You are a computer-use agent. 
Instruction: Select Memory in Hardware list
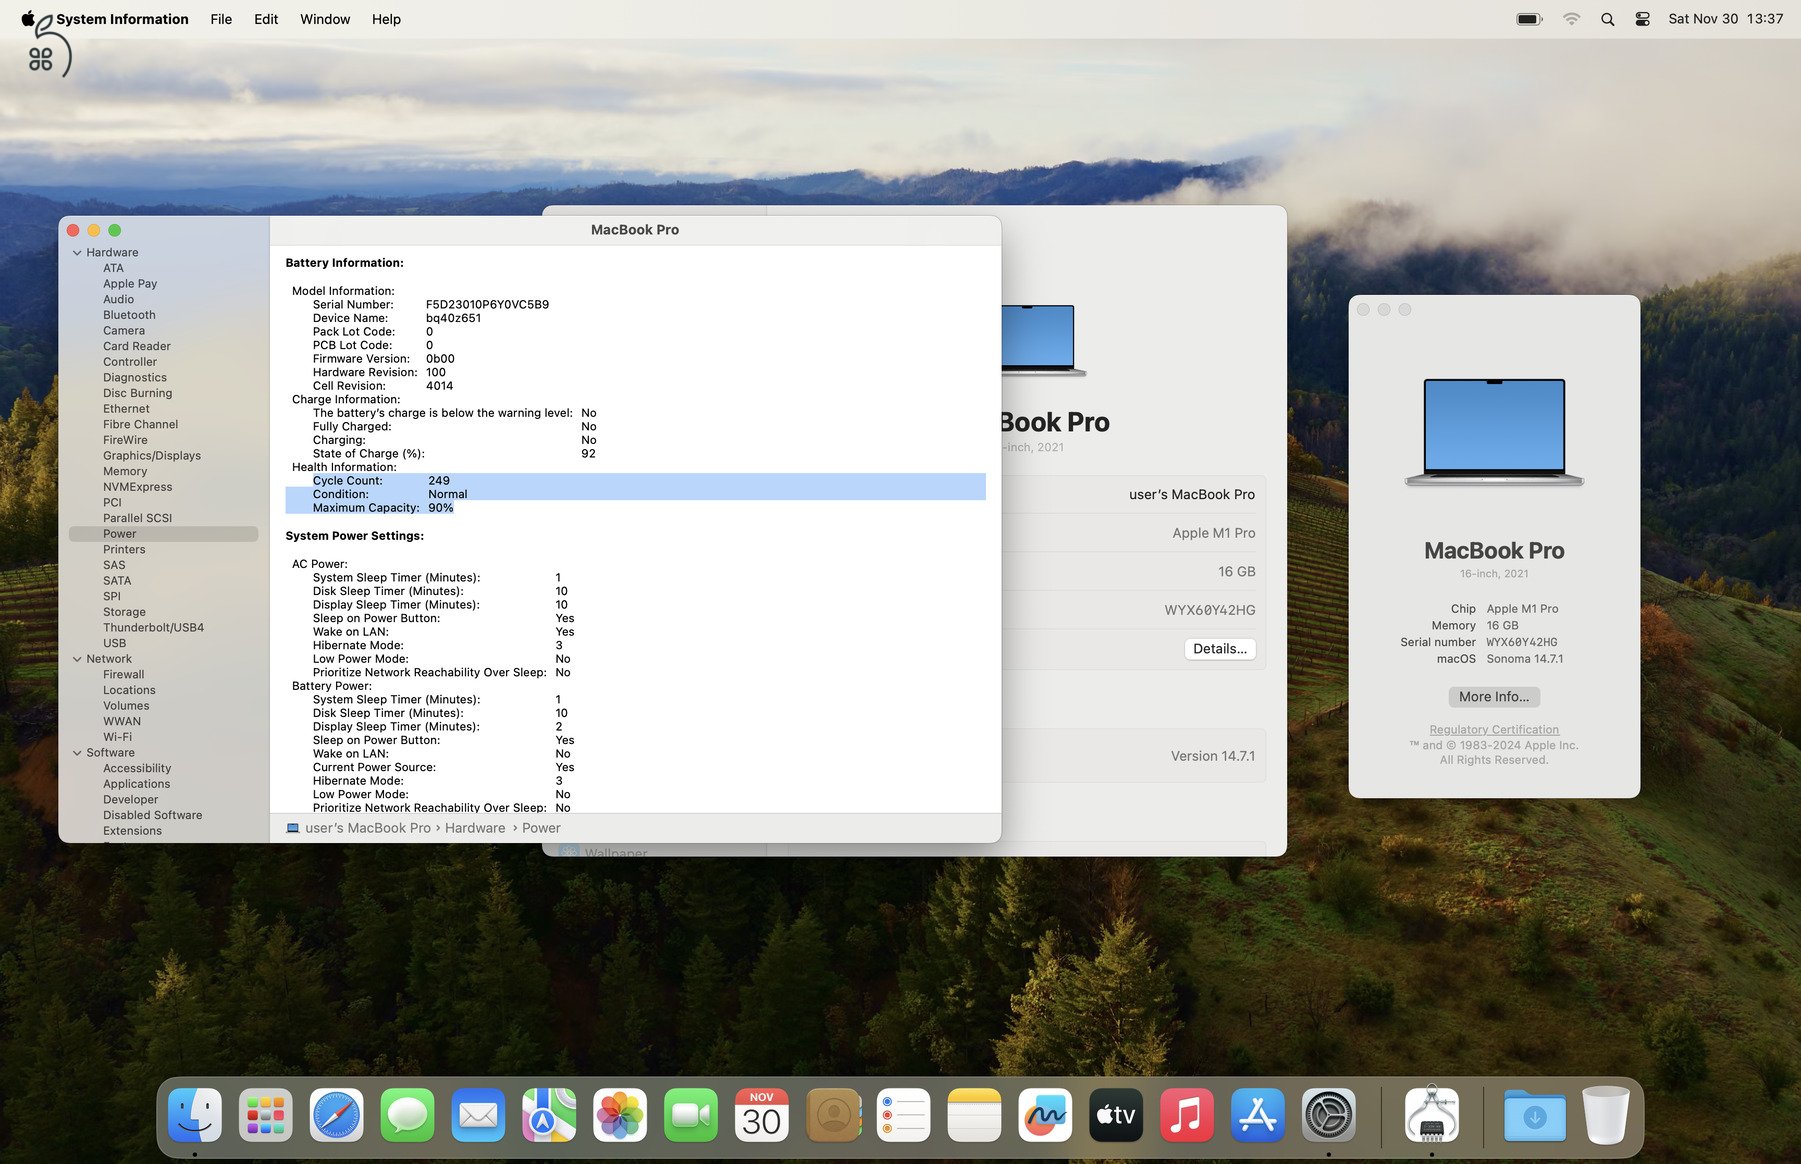(x=125, y=471)
